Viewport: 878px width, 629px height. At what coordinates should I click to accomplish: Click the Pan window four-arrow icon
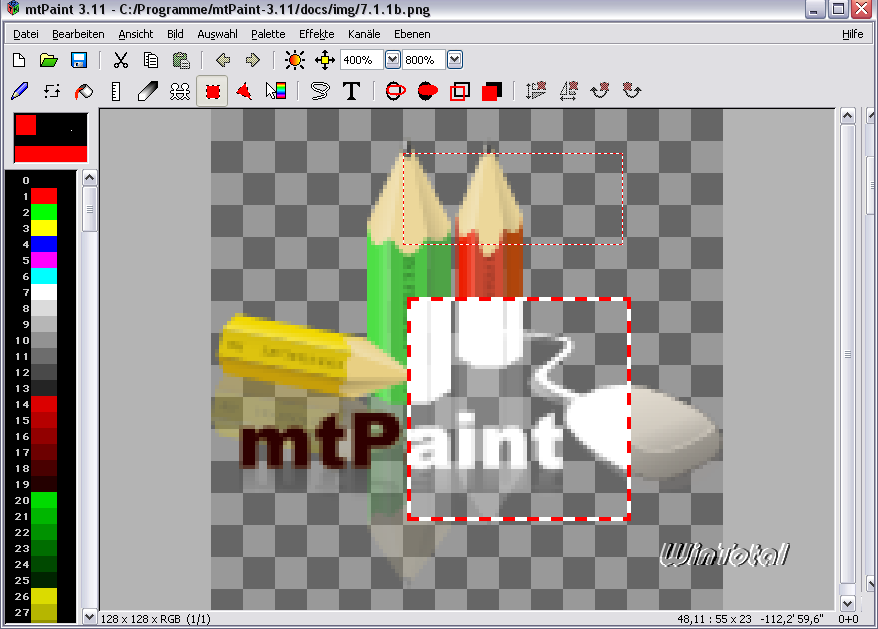[x=325, y=60]
